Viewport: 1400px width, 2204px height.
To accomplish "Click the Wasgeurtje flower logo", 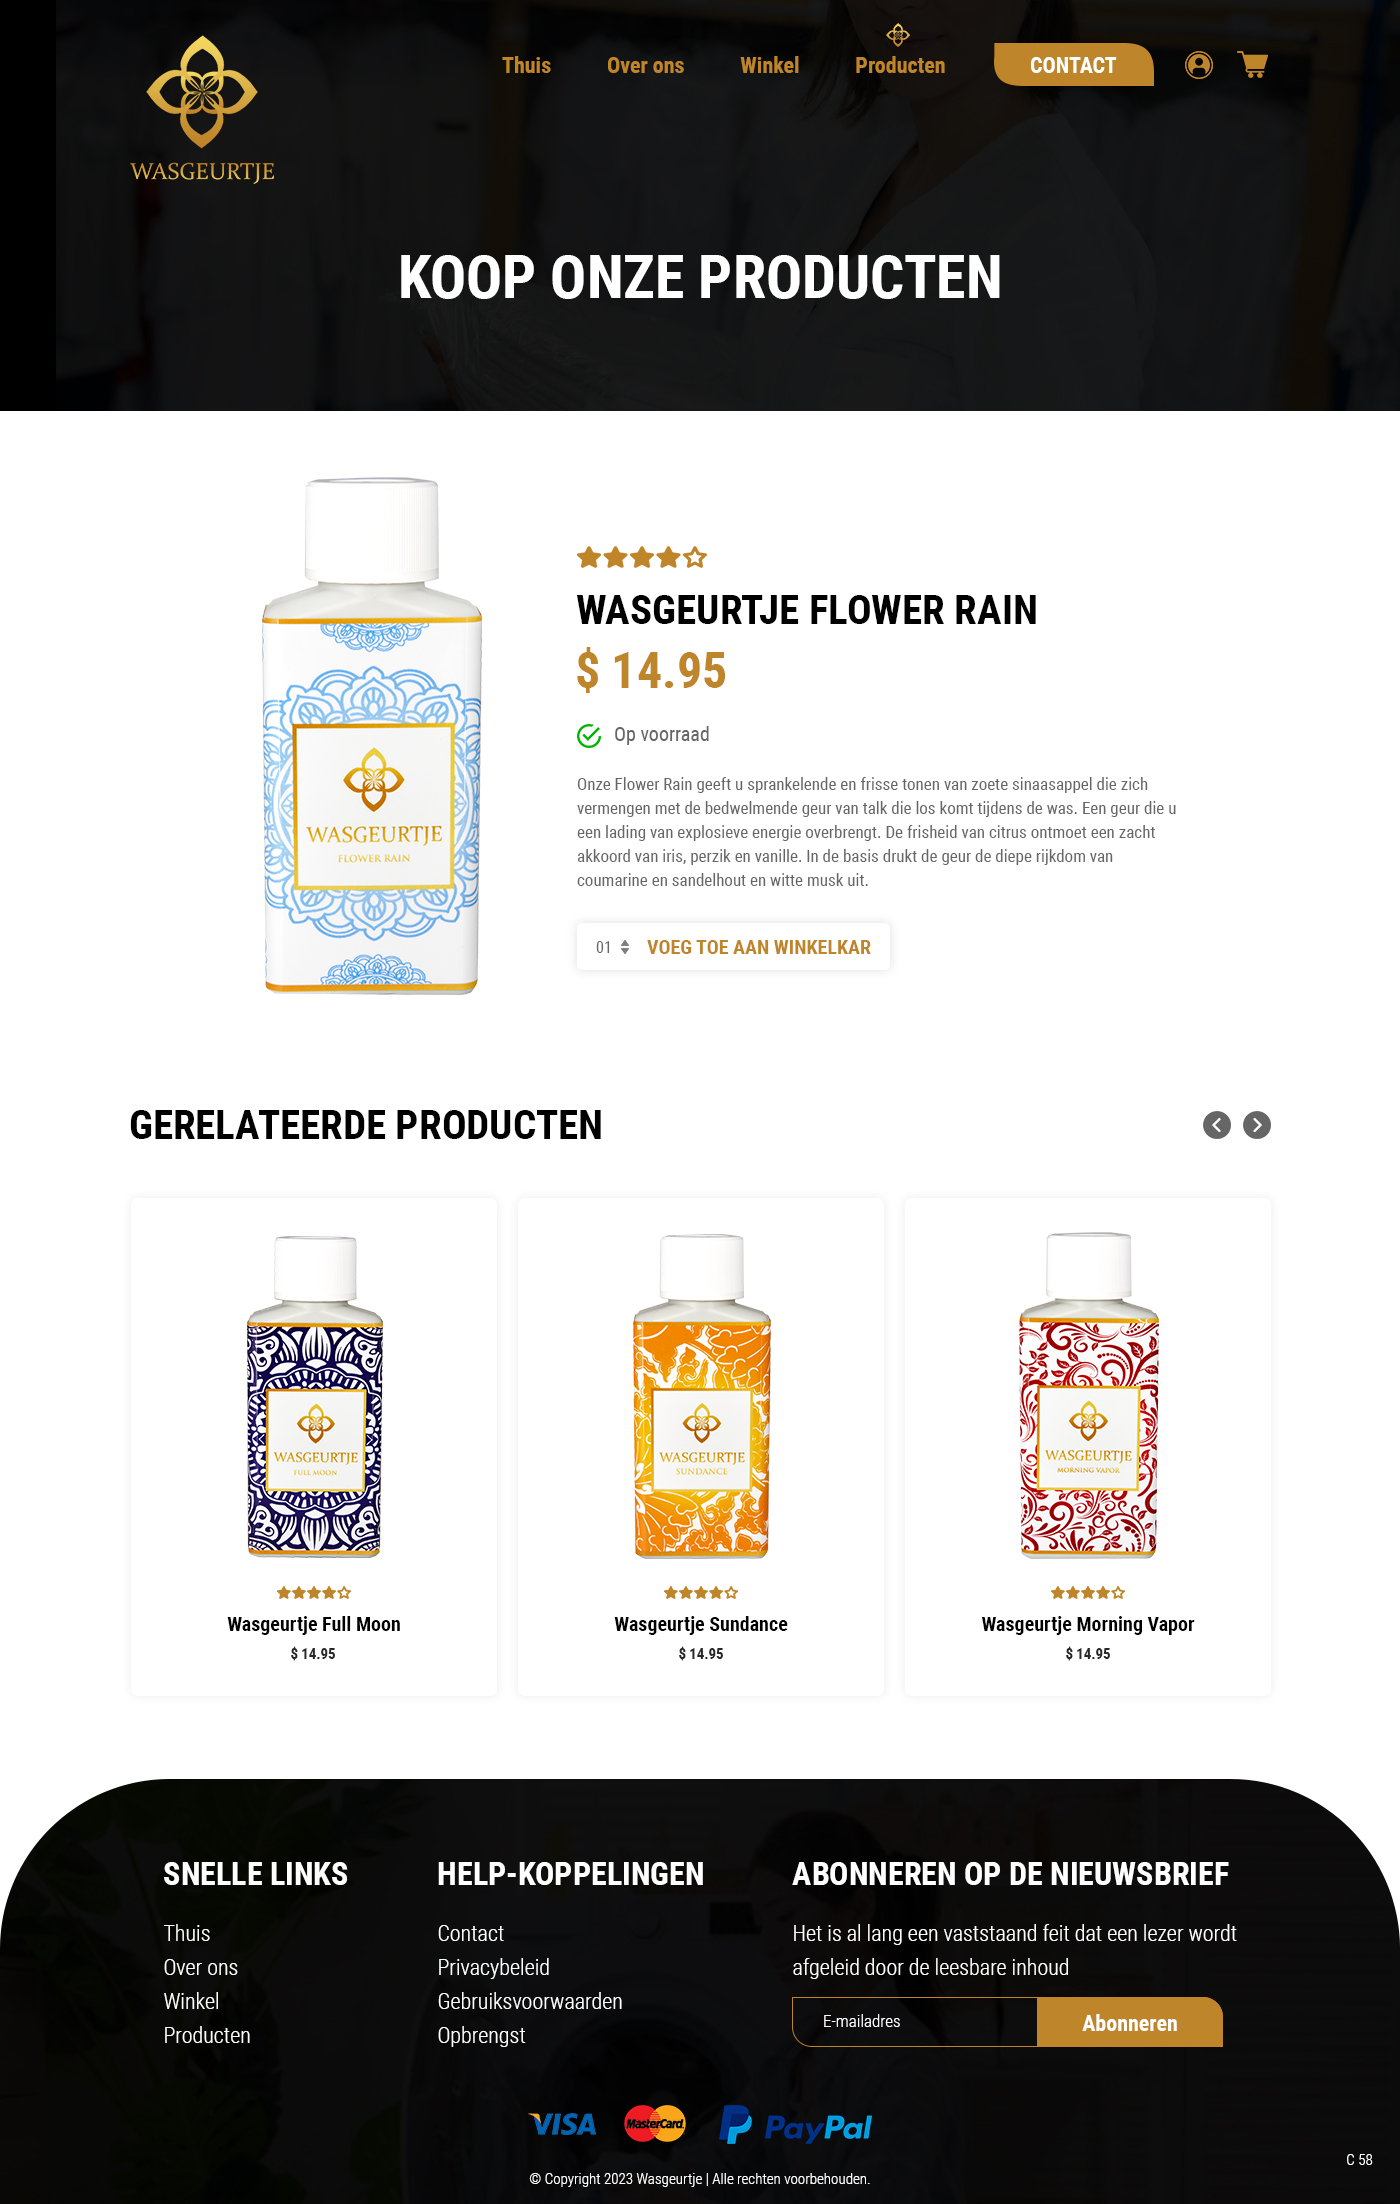I will tap(202, 110).
